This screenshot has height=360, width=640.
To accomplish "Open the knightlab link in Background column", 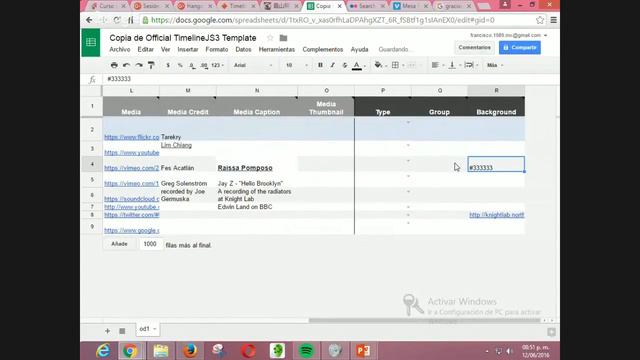I will [x=496, y=215].
